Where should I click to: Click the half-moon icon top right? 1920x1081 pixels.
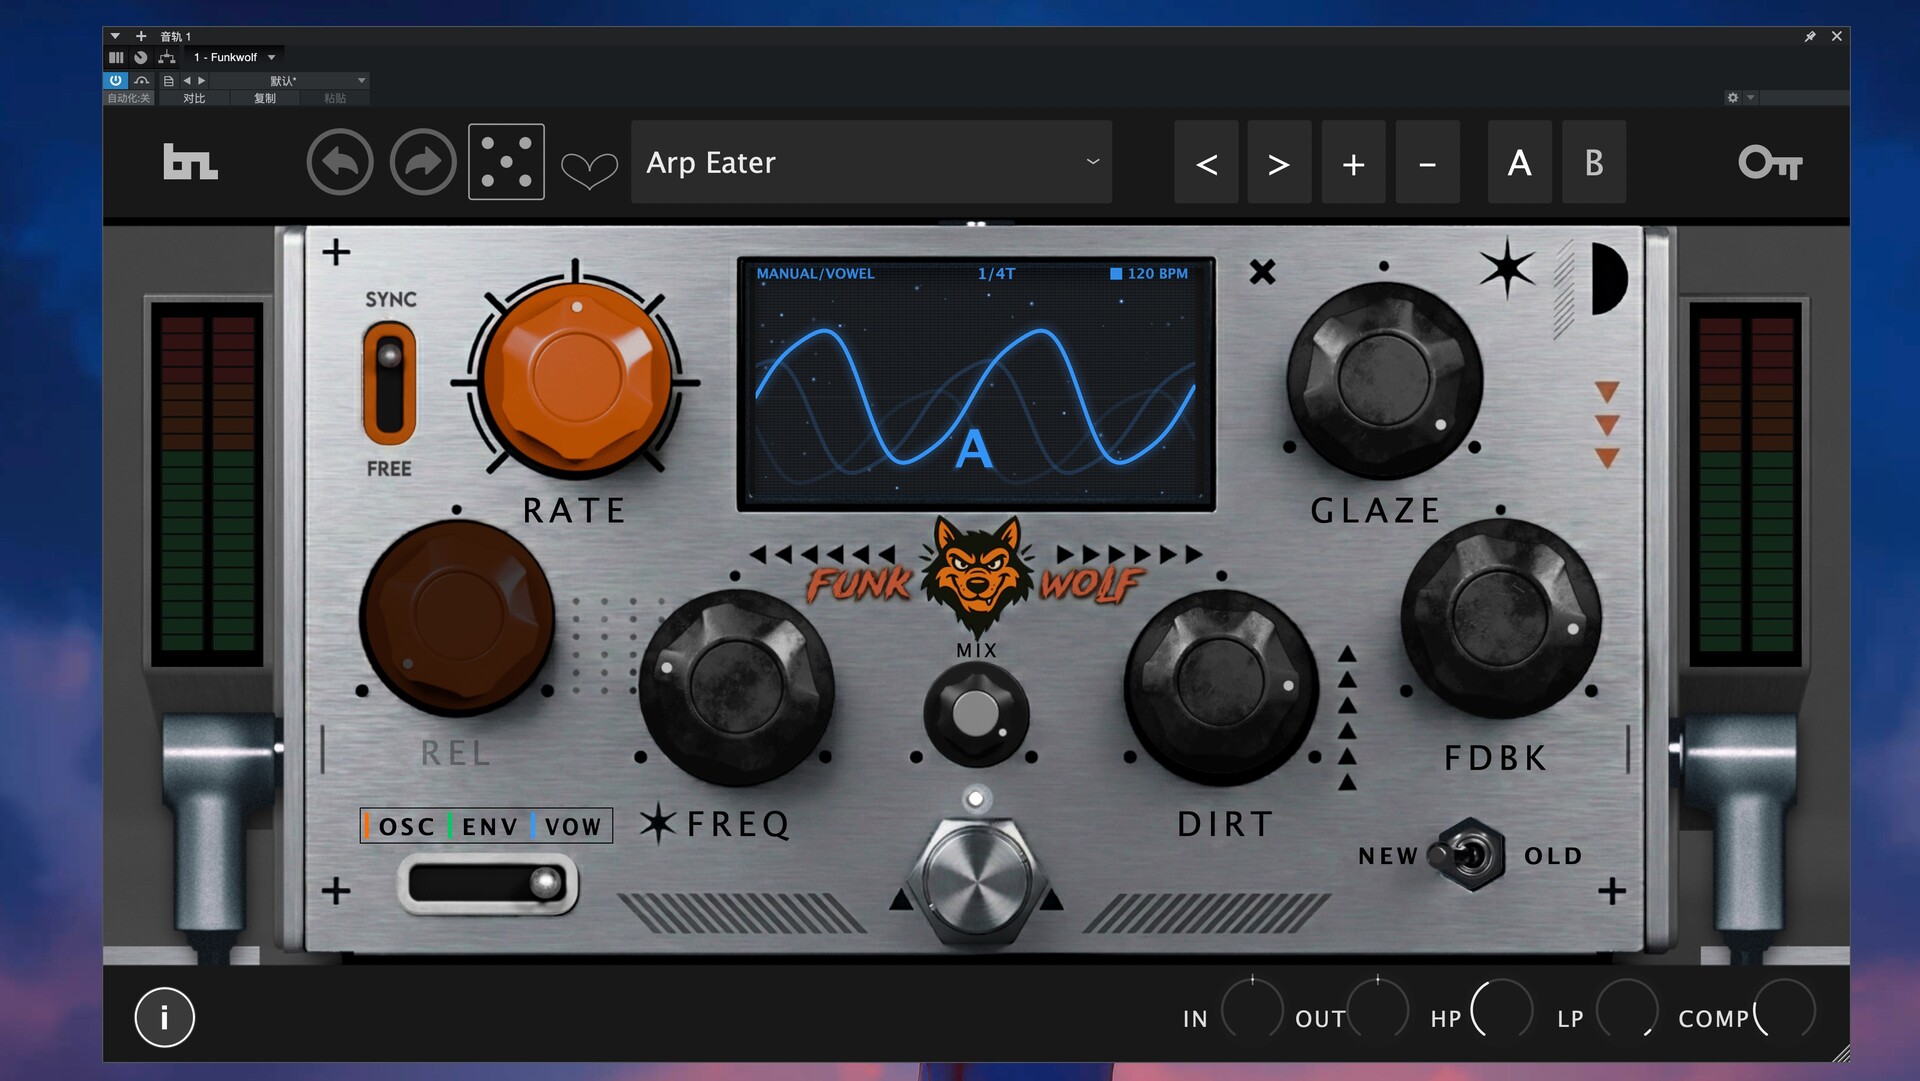pyautogui.click(x=1607, y=278)
